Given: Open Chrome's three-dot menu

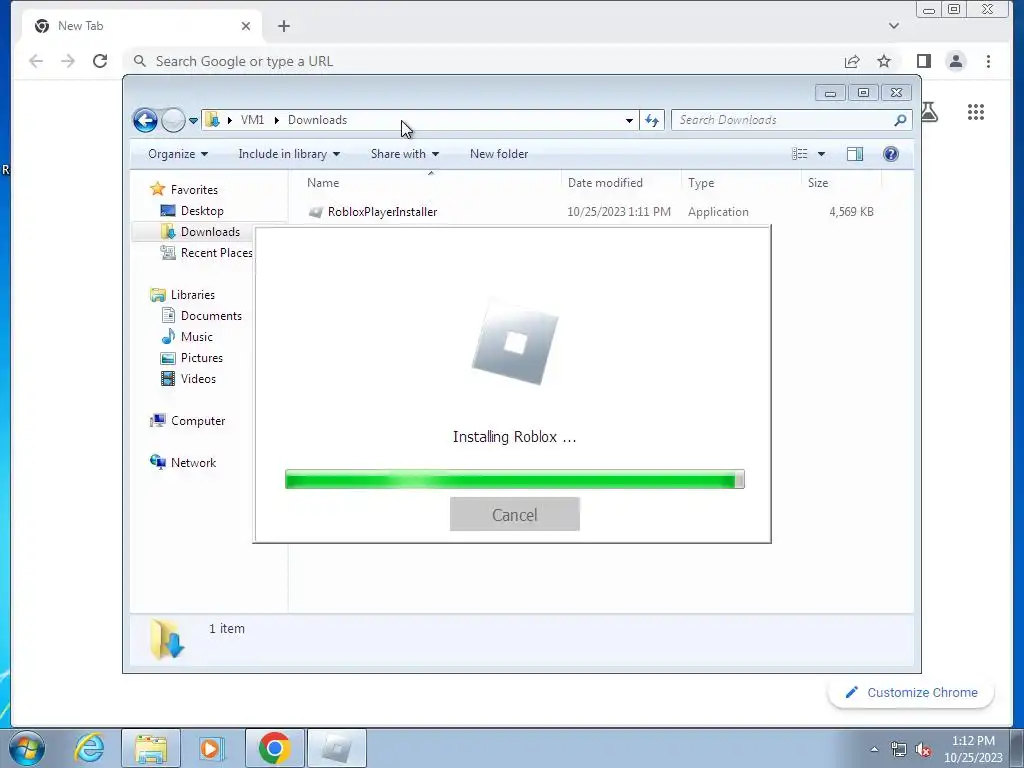Looking at the screenshot, I should [988, 61].
